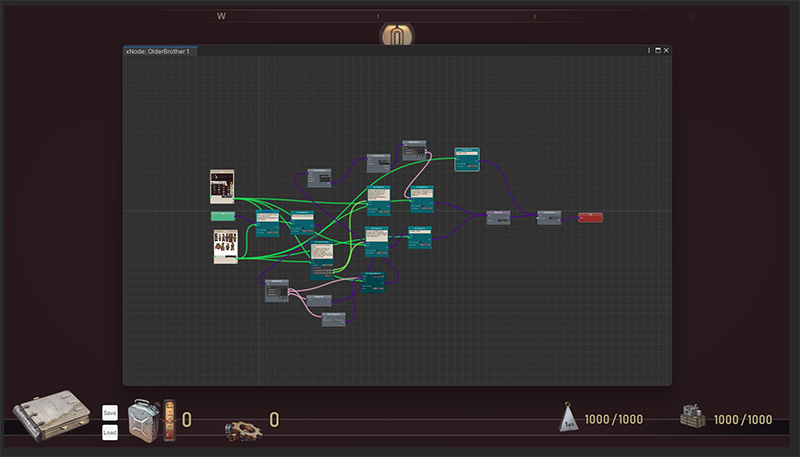Screen dimensions: 800x457
Task: Select the topmost grey node
Action: click(x=414, y=150)
